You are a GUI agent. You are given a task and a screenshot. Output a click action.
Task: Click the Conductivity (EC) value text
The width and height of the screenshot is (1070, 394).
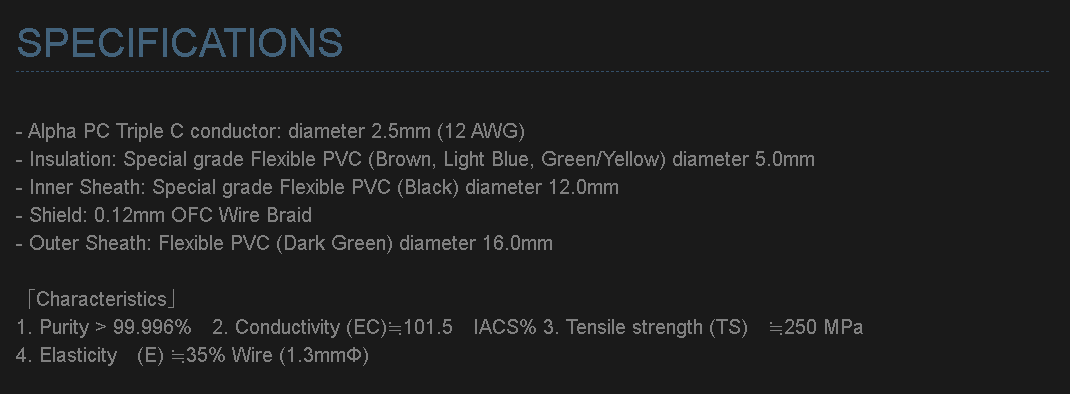[x=332, y=327]
